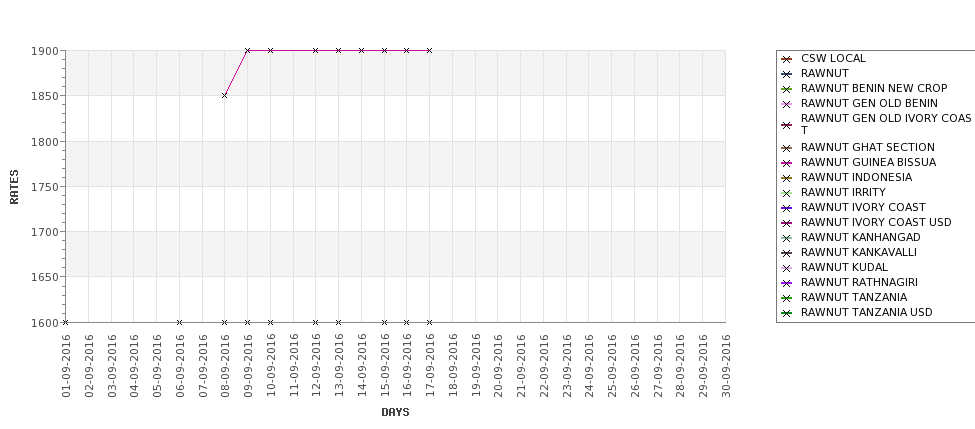
Task: Click the RAWNUT INDONESIA legend marker
Action: [x=787, y=178]
